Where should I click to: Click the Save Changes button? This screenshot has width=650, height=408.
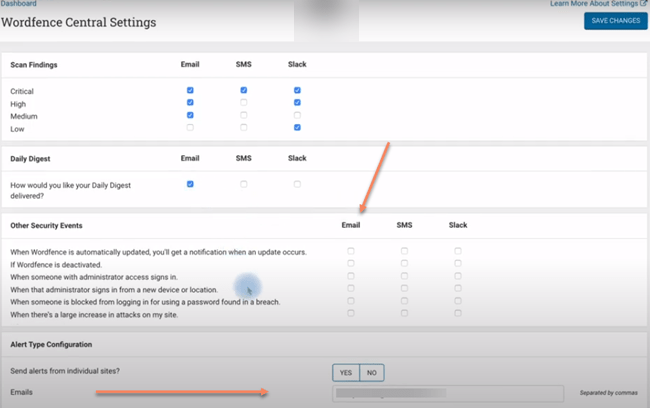point(616,21)
